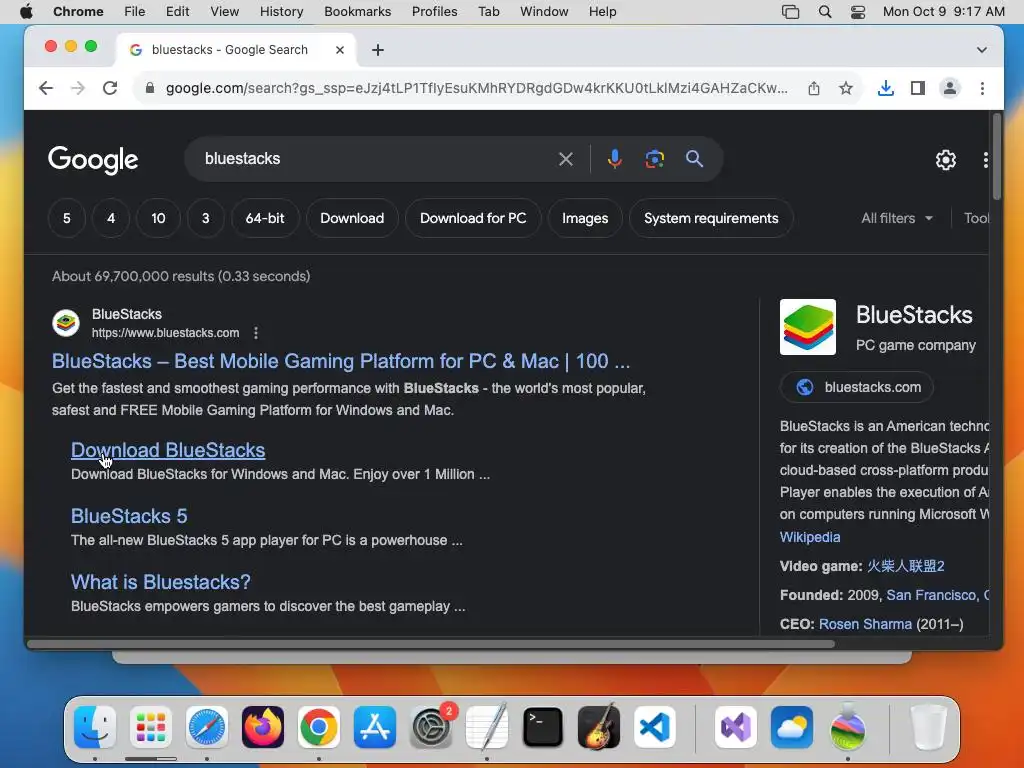The width and height of the screenshot is (1024, 768).
Task: Select the filter chip labeled 4
Action: pyautogui.click(x=111, y=218)
